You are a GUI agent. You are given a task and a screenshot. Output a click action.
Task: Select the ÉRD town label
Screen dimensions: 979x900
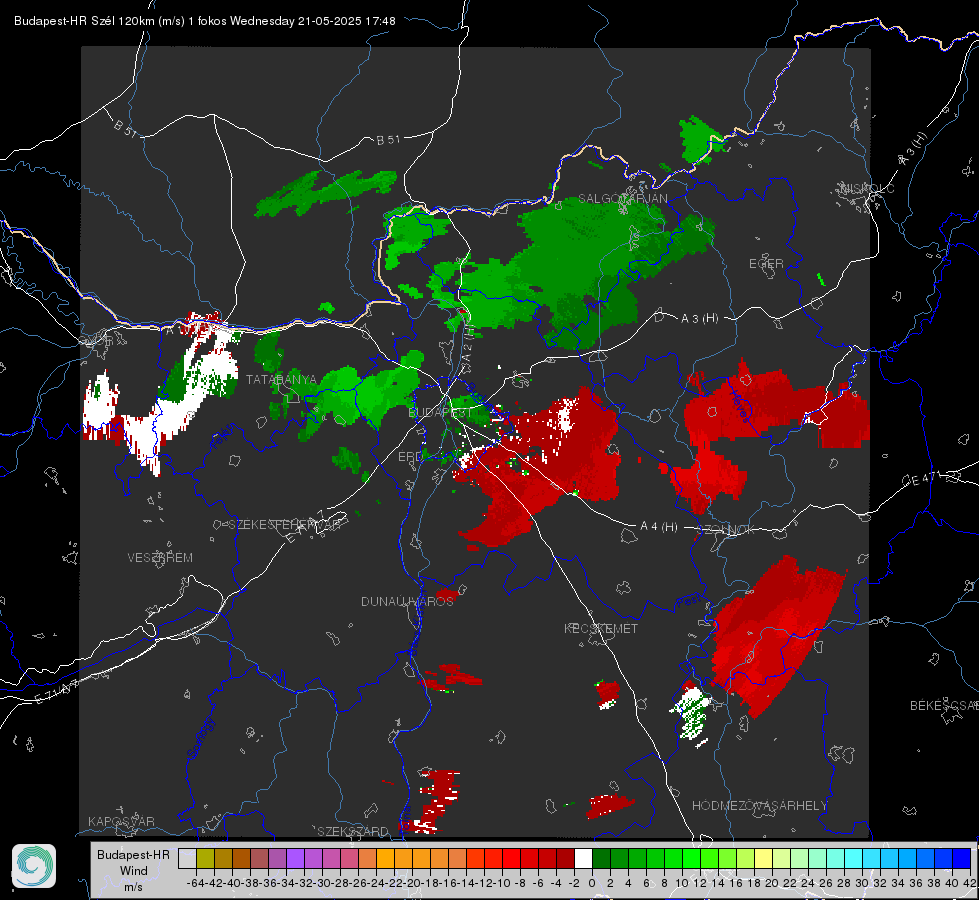pyautogui.click(x=410, y=457)
